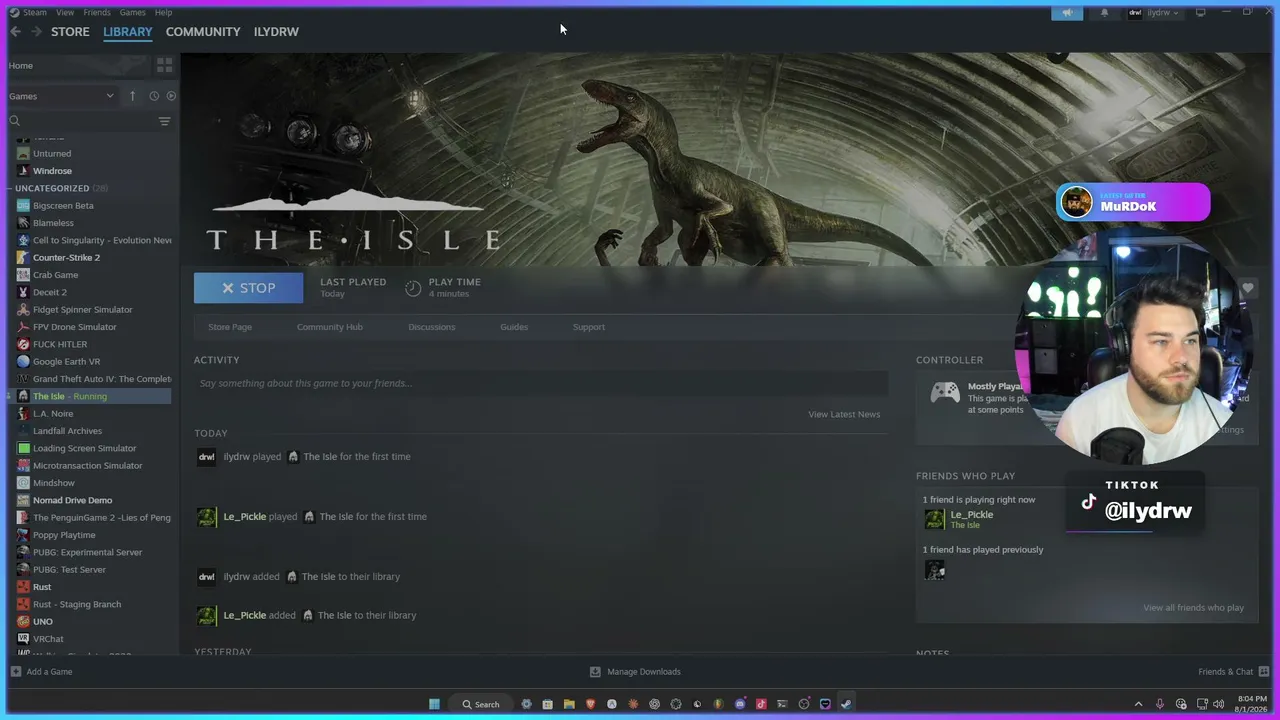Switch to the STORE tab
1280x720 pixels.
tap(70, 32)
